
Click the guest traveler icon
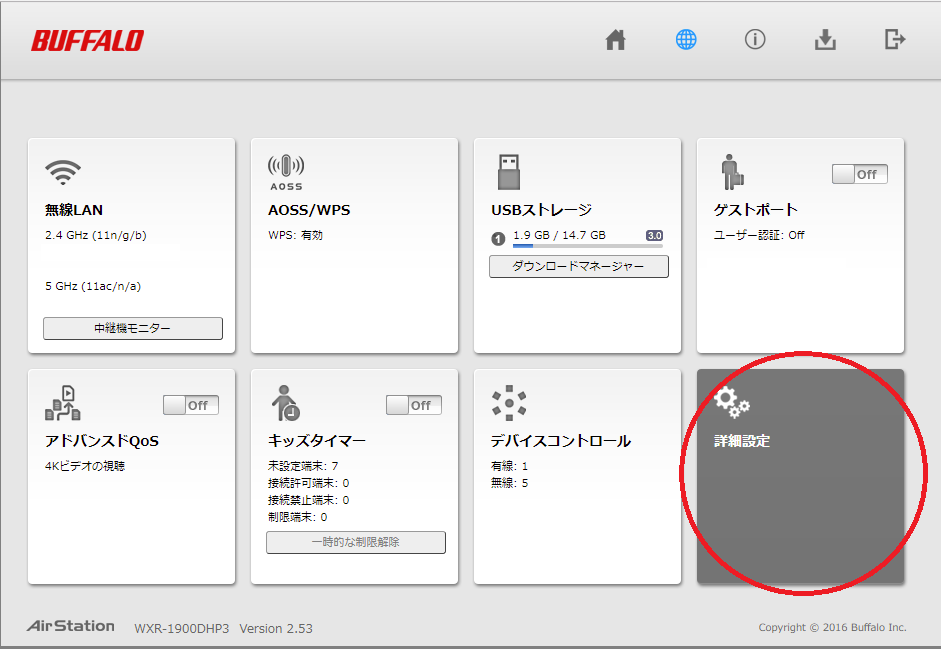coord(732,172)
